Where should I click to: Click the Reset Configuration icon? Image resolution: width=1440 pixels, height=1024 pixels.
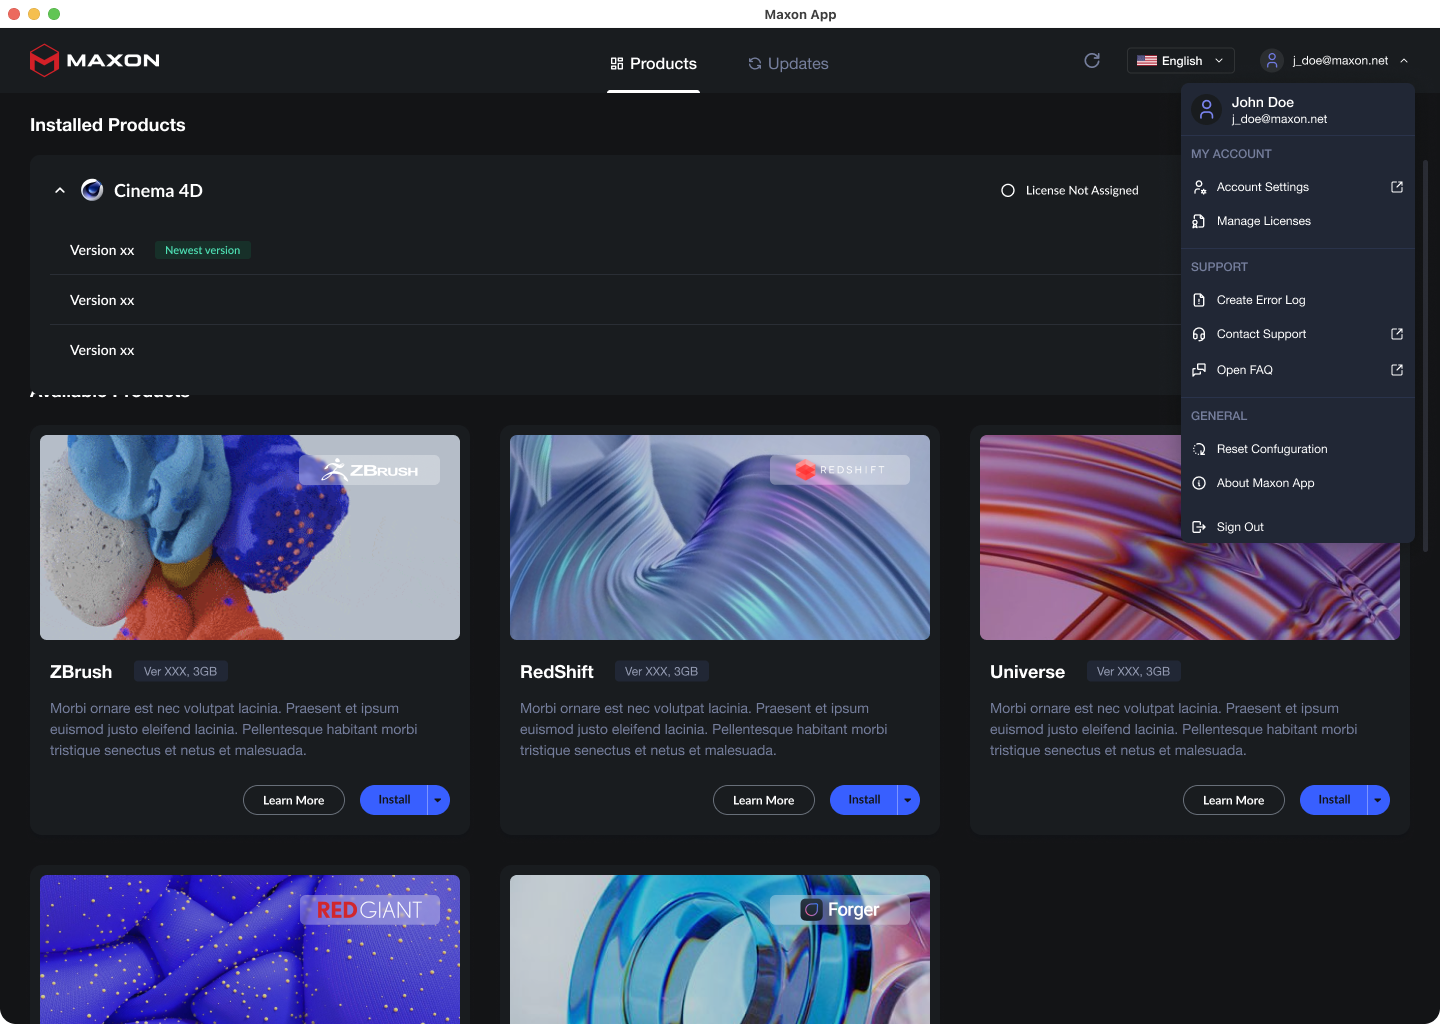point(1199,449)
